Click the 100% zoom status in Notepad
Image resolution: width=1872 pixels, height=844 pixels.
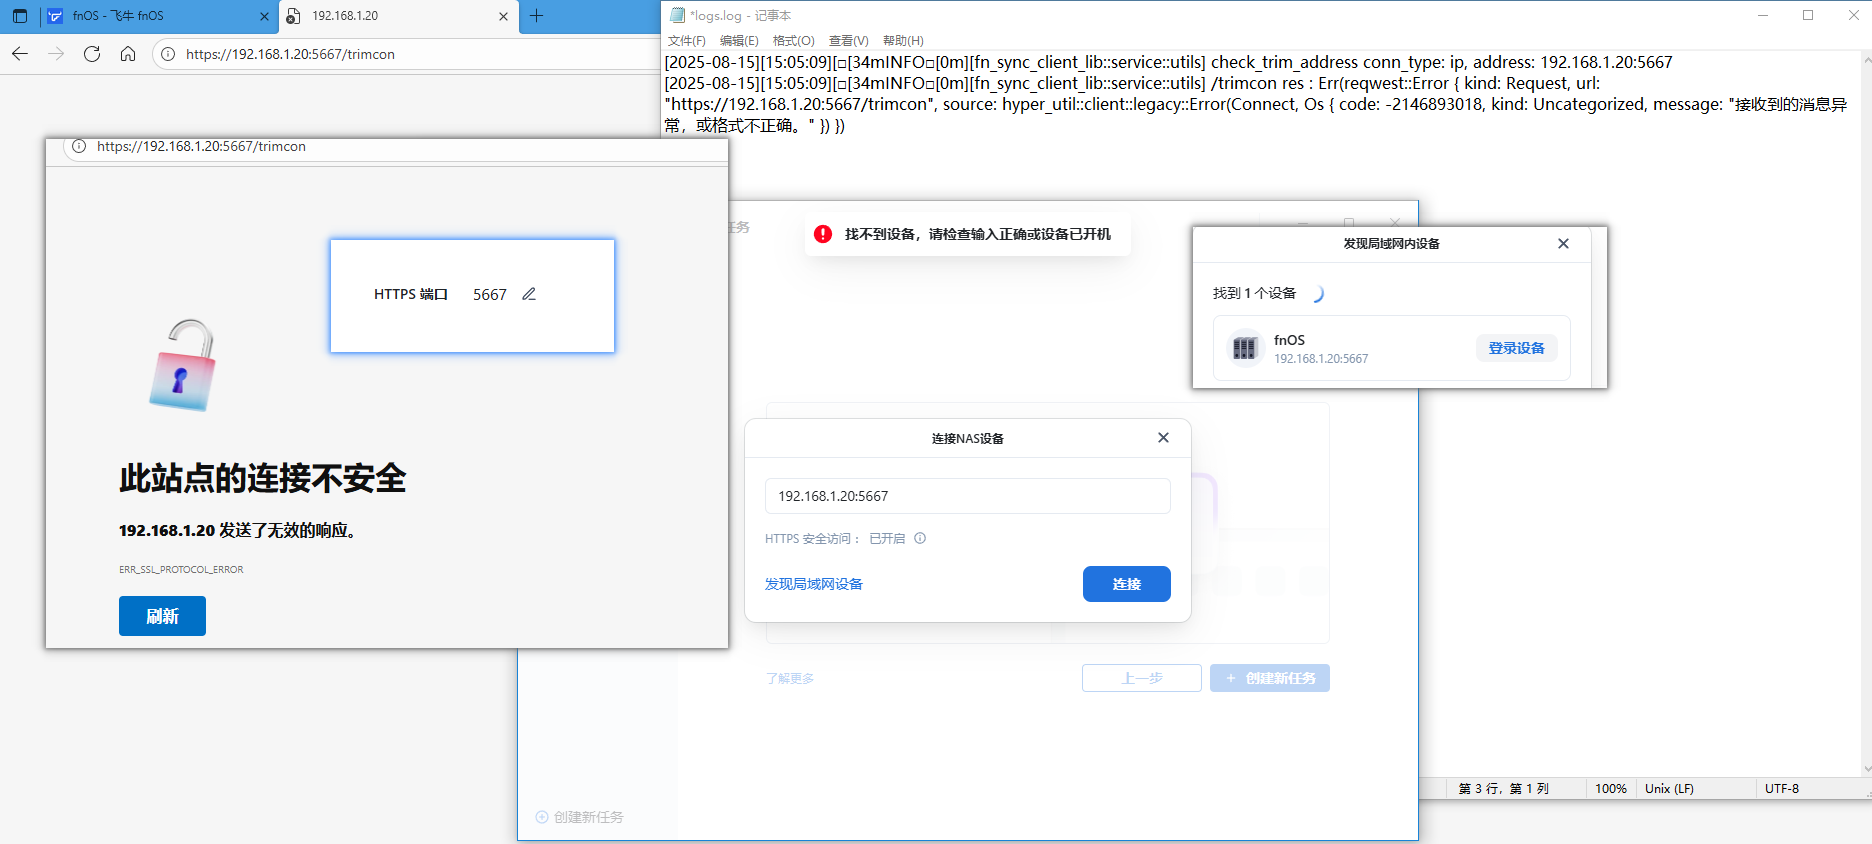pyautogui.click(x=1611, y=789)
